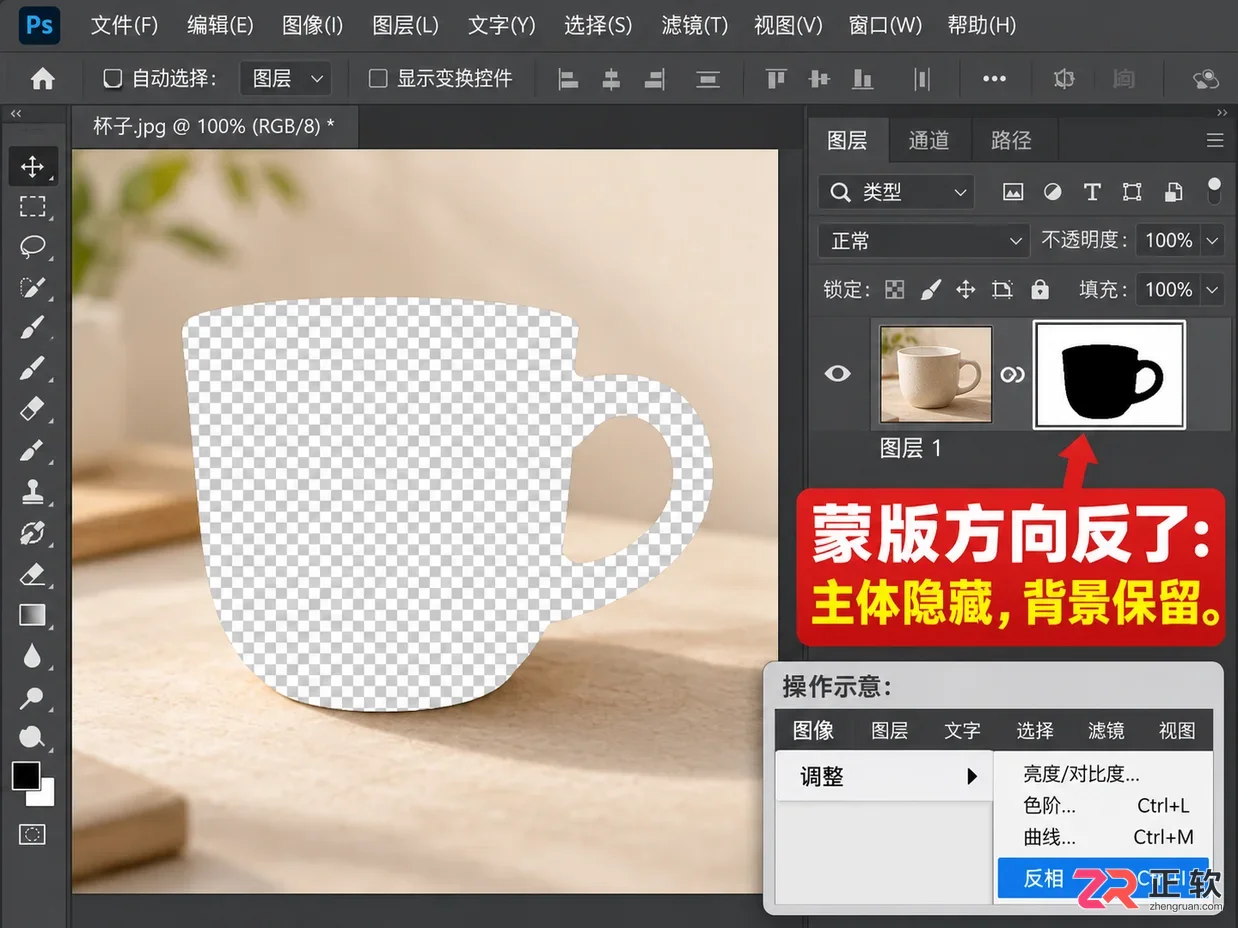Filter layers by smart object icon

coord(1174,192)
